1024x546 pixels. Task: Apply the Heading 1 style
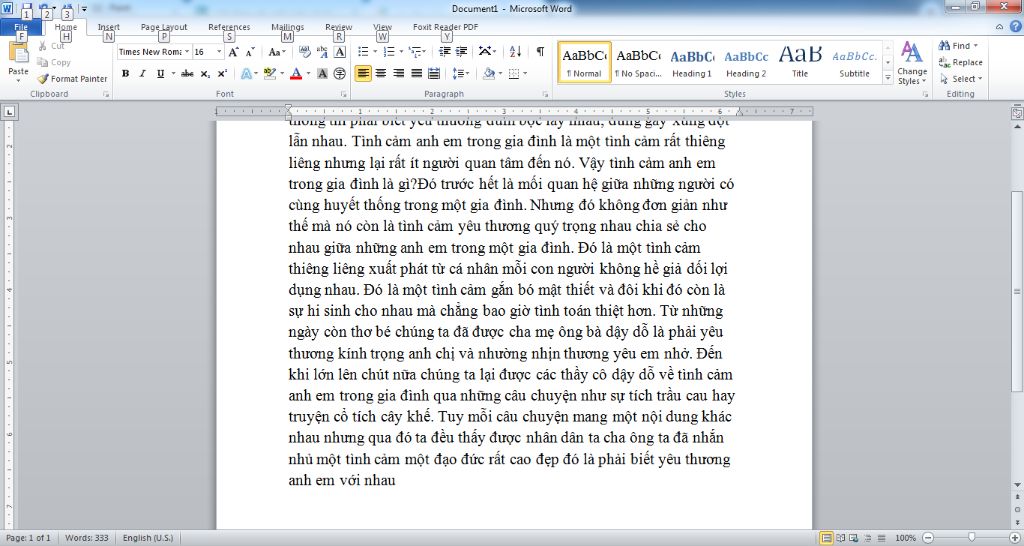[x=692, y=63]
